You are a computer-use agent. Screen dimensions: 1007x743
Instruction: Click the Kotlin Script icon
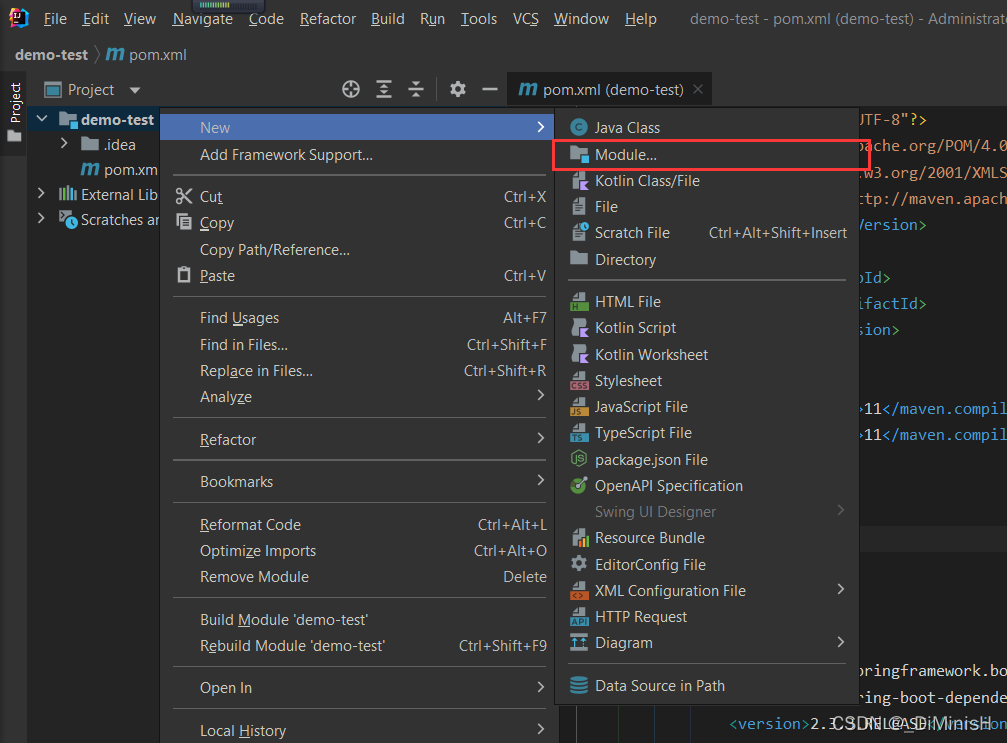point(579,328)
